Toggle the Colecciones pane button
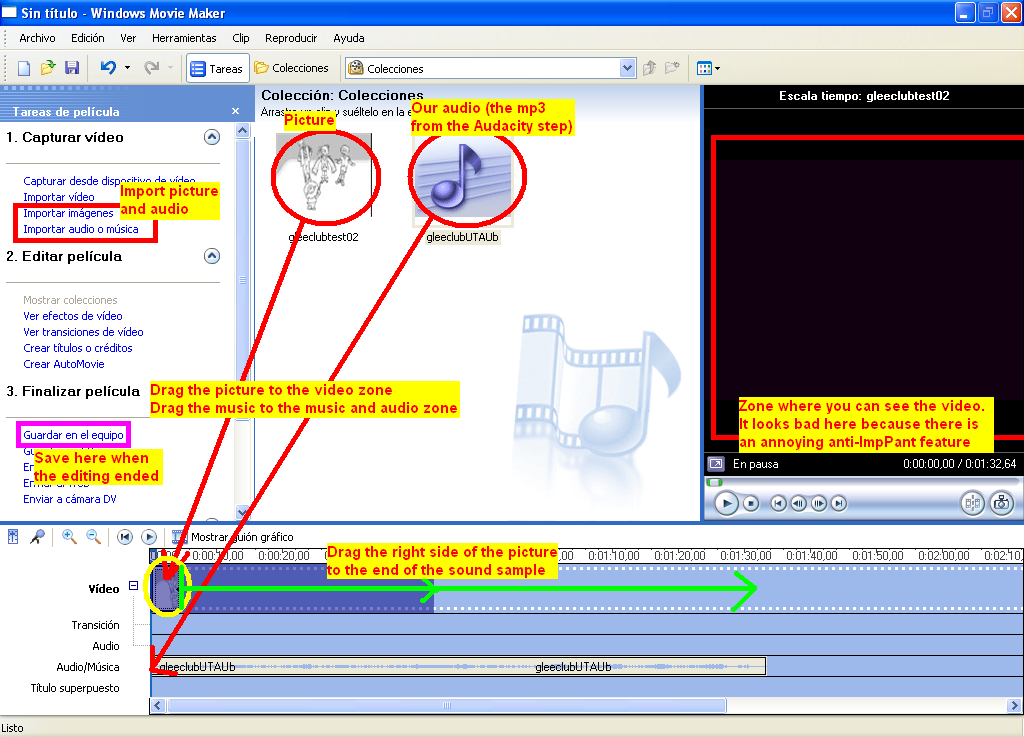 tap(291, 68)
